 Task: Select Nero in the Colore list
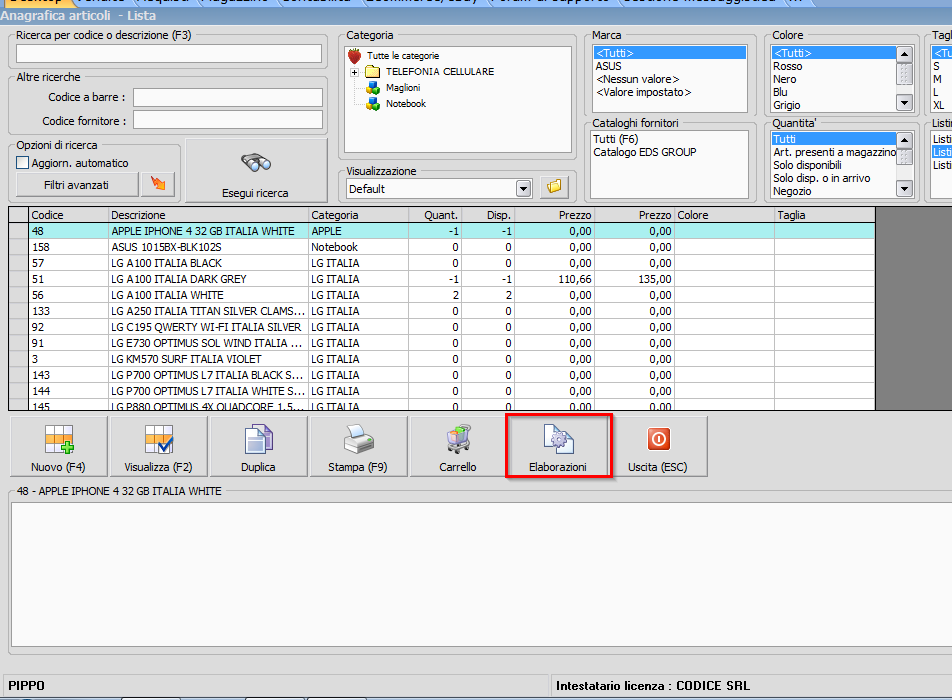[x=834, y=80]
